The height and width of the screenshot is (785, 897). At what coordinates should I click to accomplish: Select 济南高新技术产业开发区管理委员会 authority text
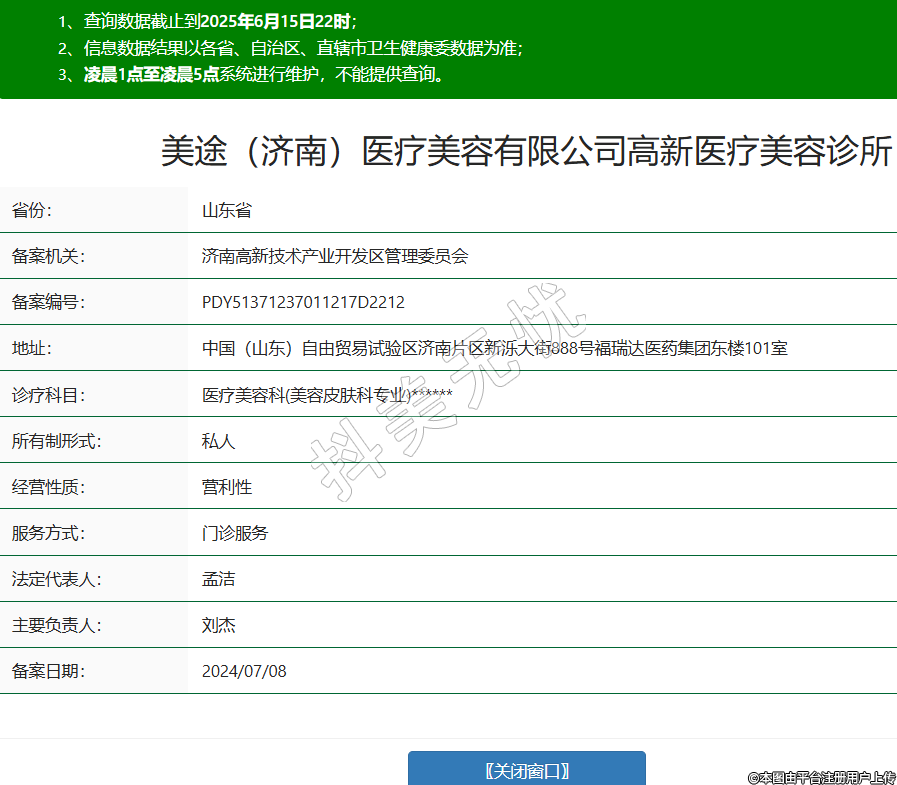[334, 256]
